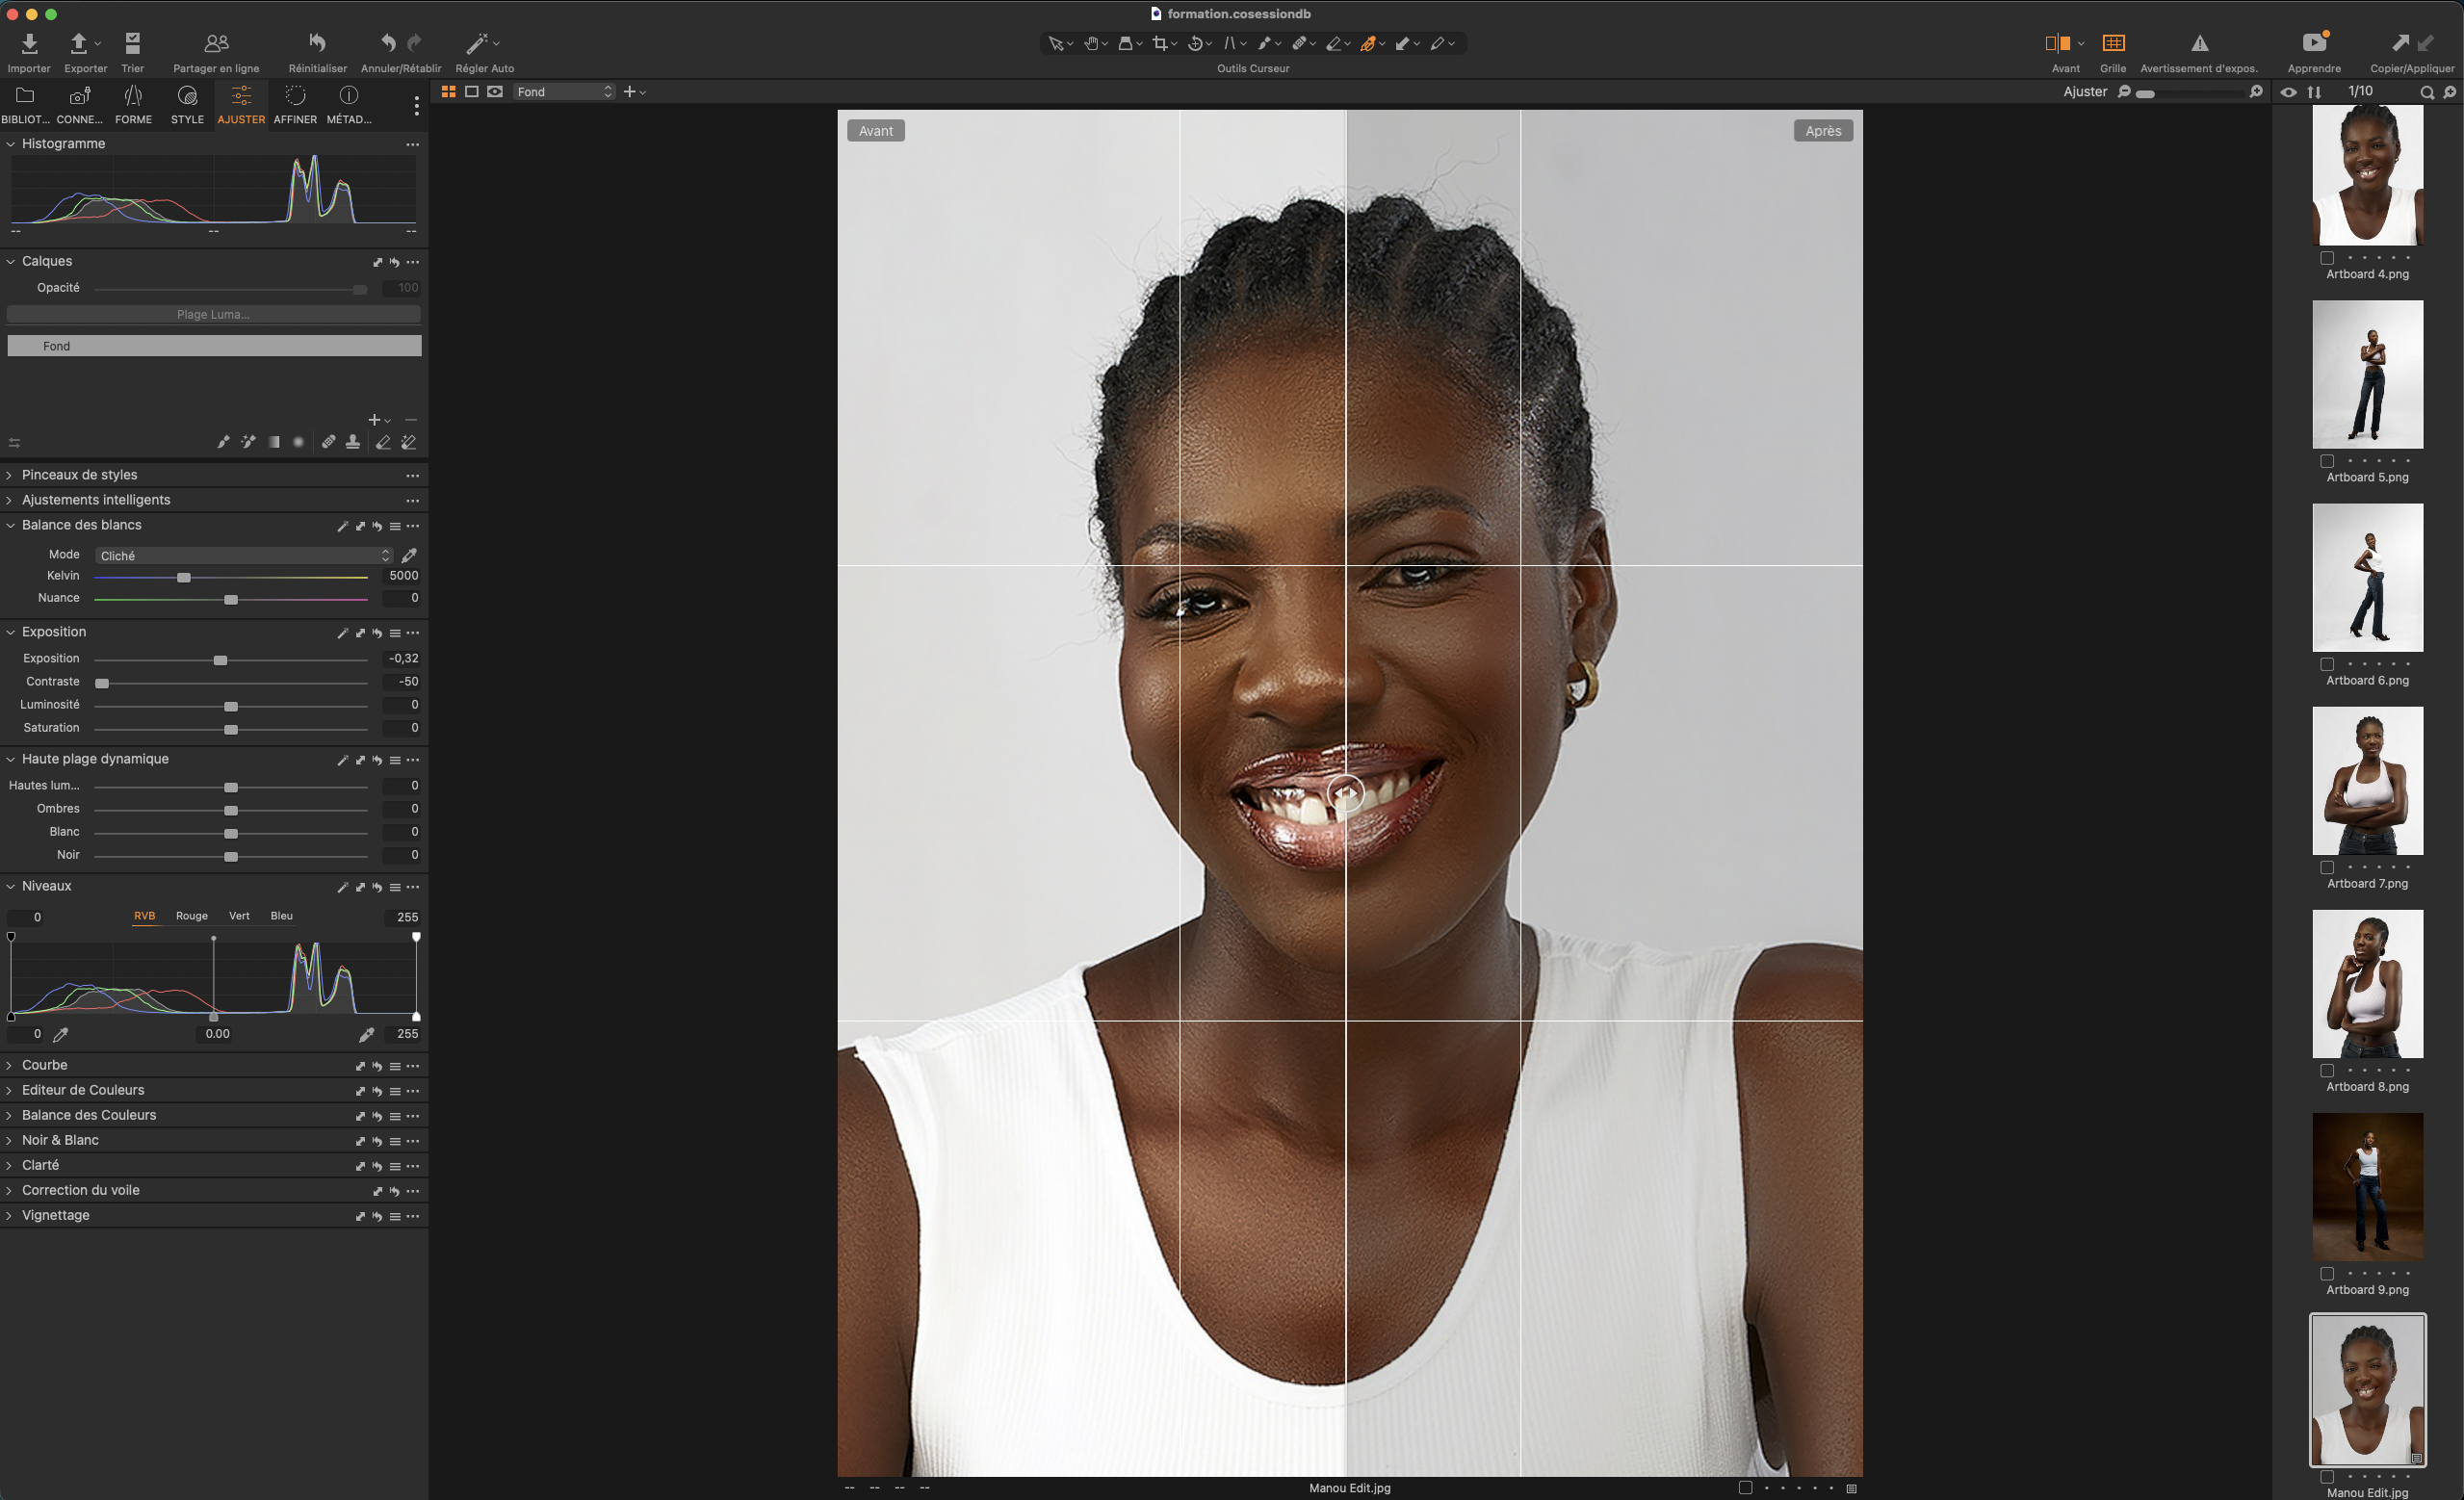The image size is (2464, 1500).
Task: Select the Rouge channel in Niveaux
Action: click(x=192, y=916)
